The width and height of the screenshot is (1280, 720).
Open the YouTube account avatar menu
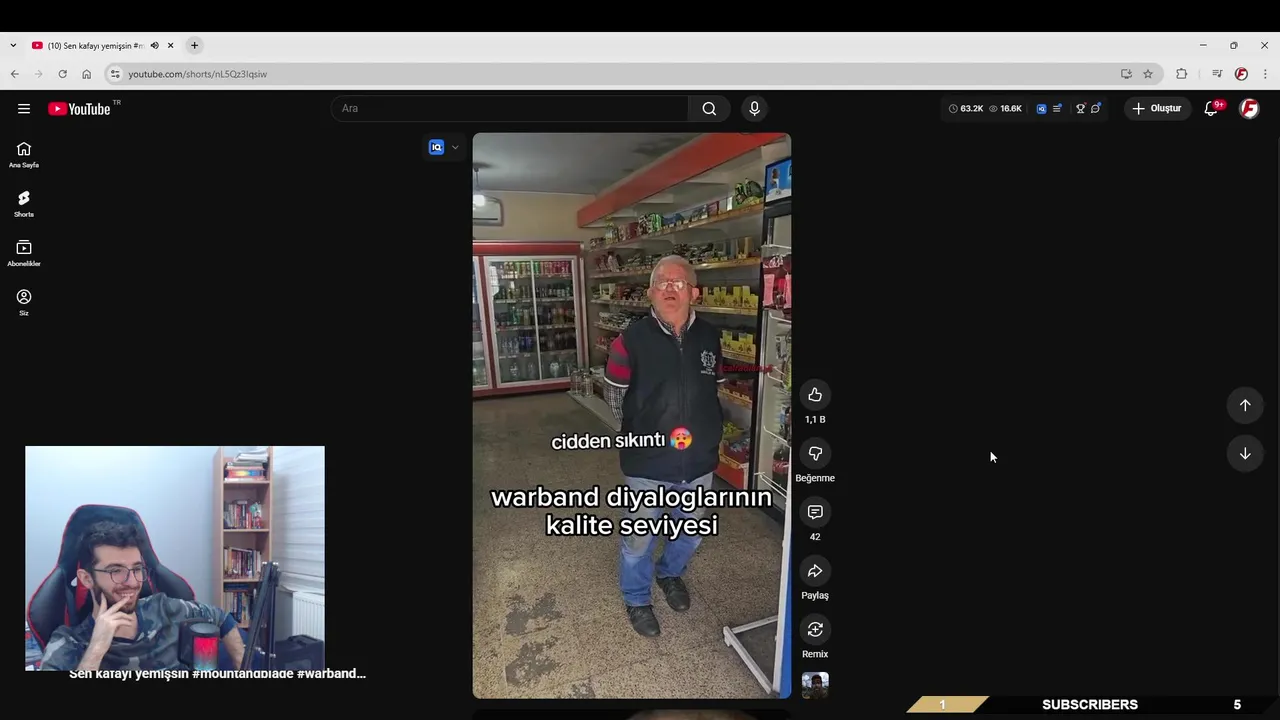1249,108
